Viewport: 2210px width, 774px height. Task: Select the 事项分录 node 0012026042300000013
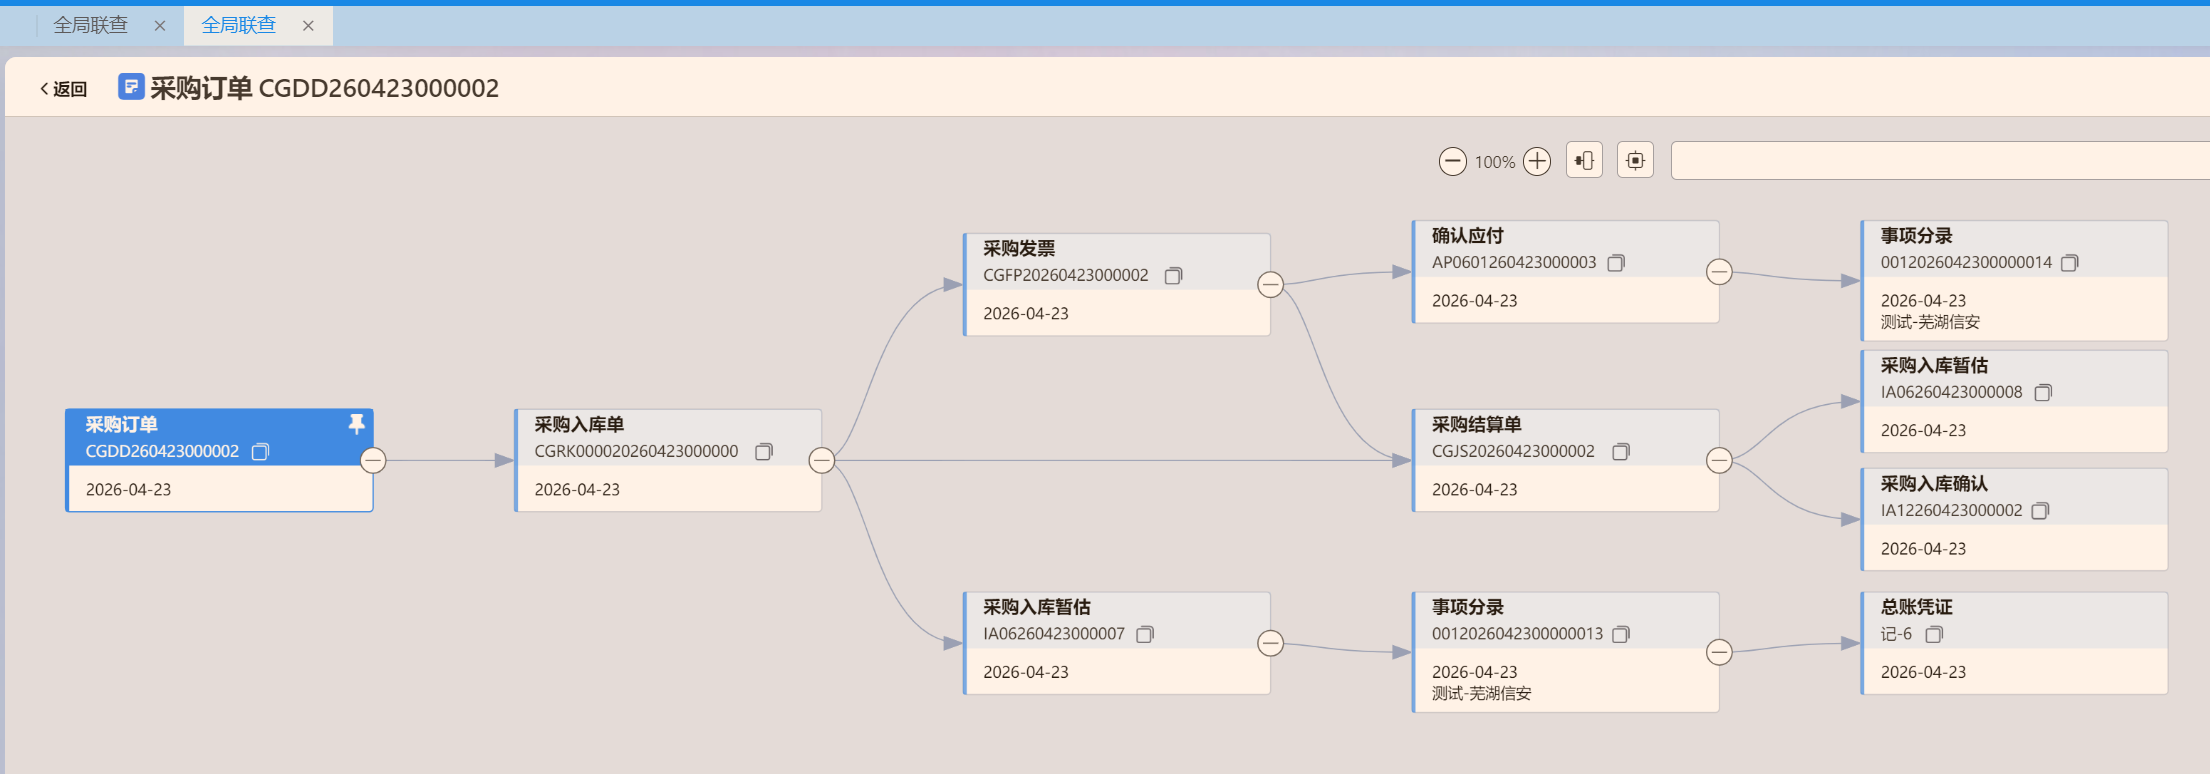pos(1565,652)
